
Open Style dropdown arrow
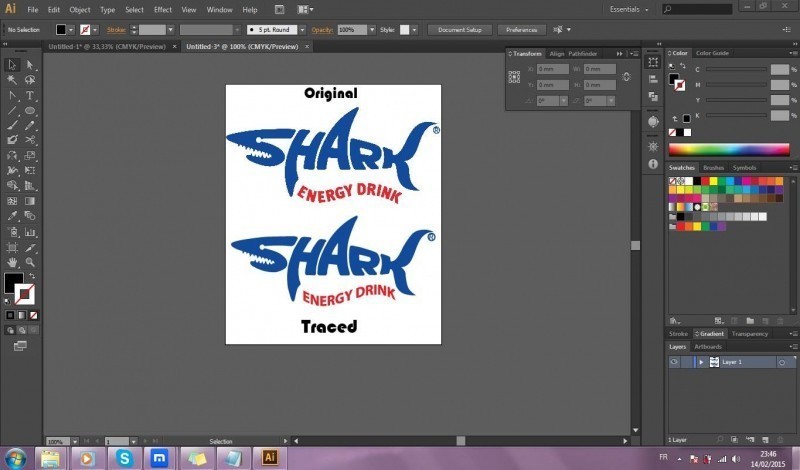[x=414, y=30]
